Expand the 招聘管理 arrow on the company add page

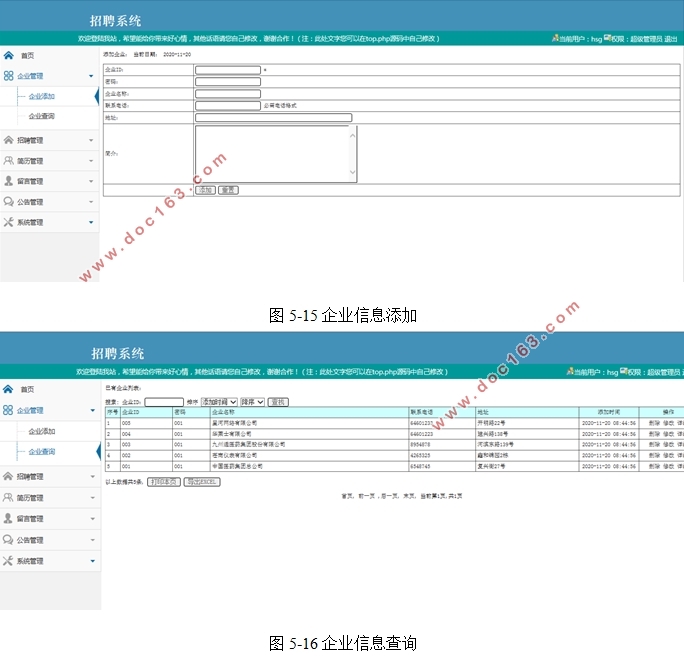coord(91,140)
